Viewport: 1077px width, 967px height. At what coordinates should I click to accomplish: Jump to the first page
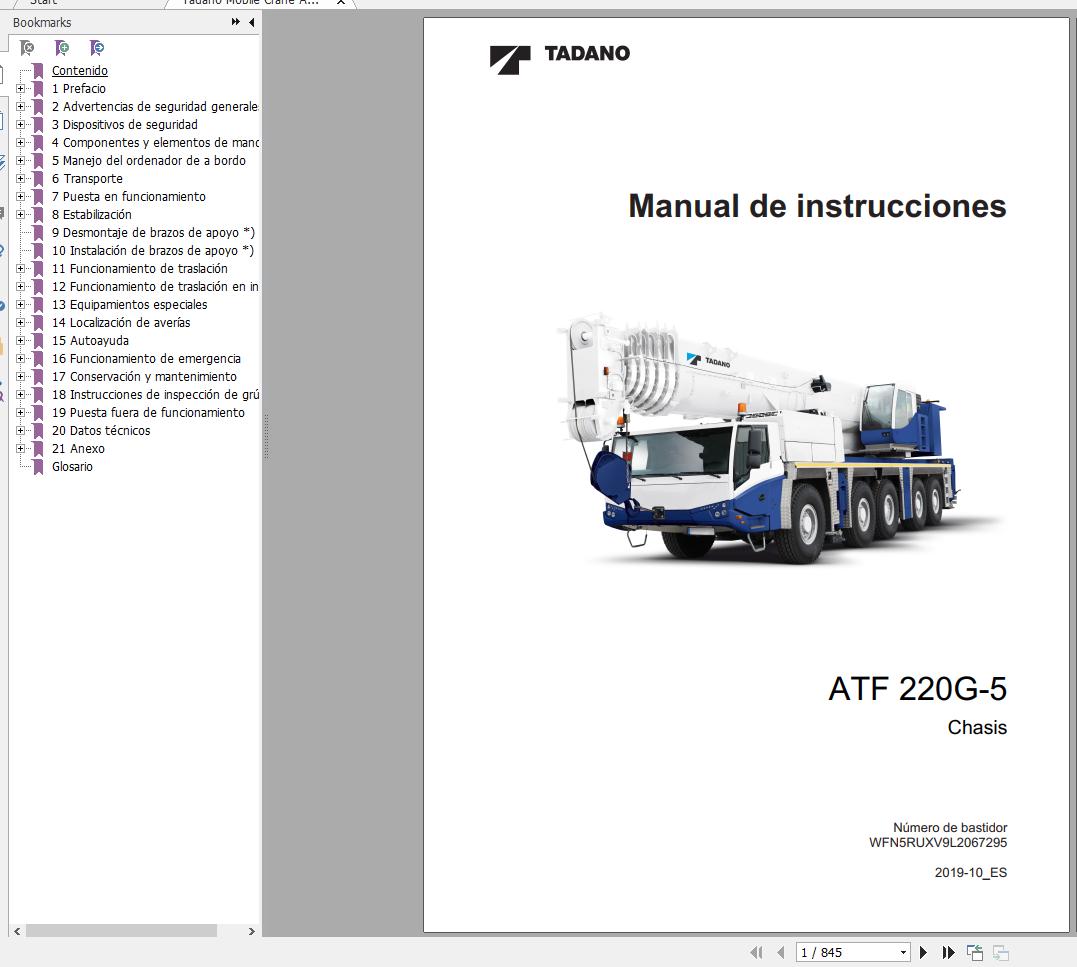(755, 951)
